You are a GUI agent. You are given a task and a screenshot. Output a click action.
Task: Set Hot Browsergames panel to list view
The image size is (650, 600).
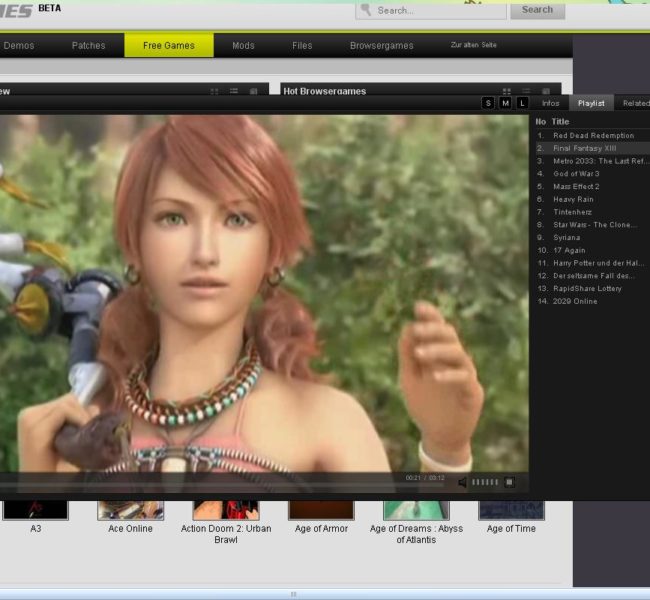526,91
